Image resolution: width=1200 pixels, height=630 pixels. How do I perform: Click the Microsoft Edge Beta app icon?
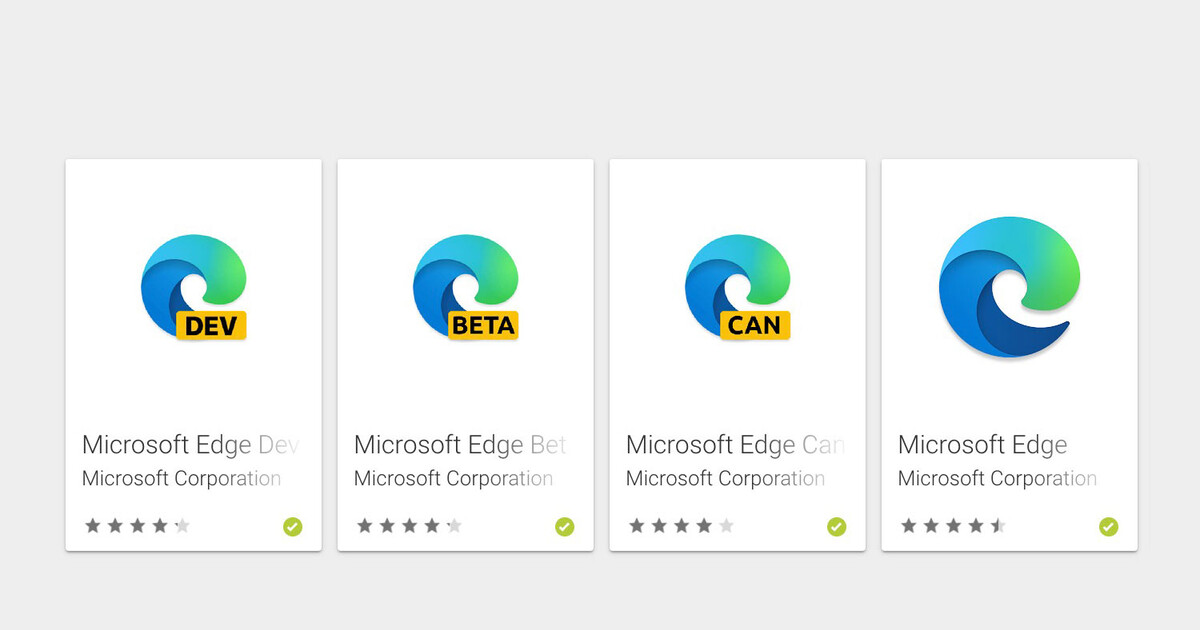(x=465, y=287)
